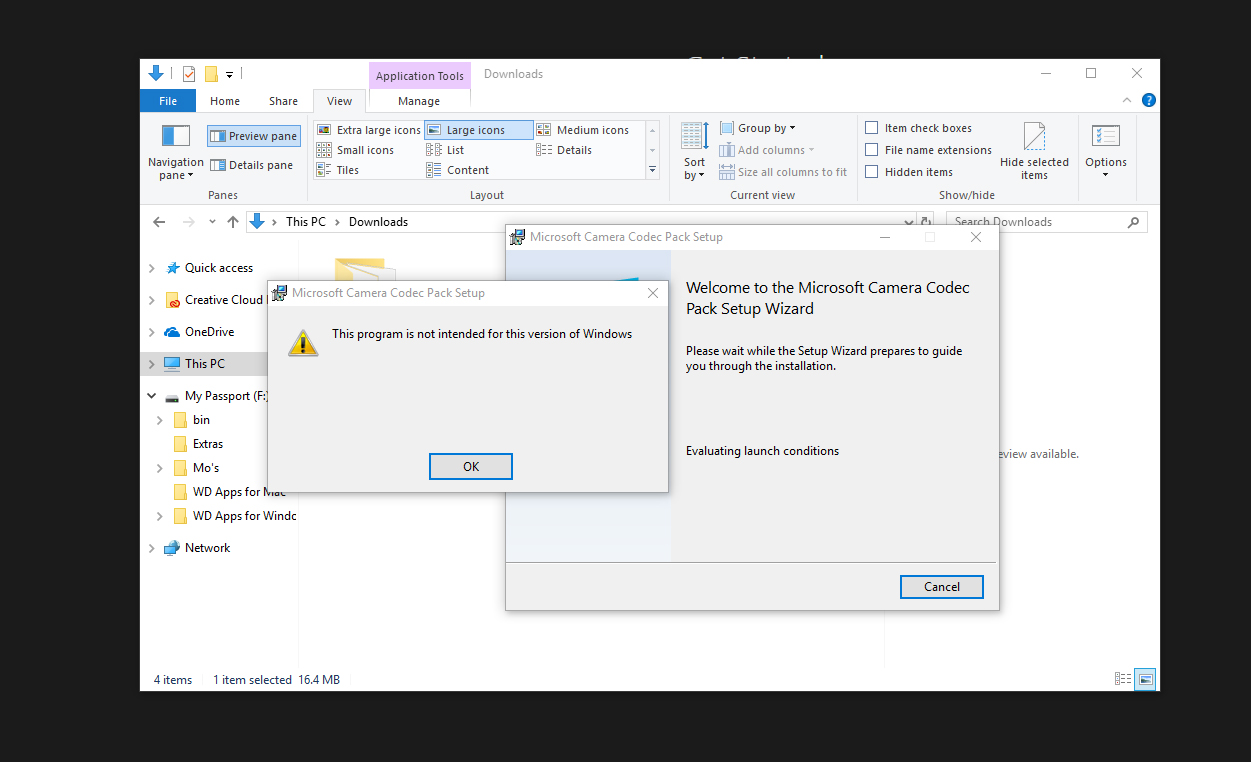This screenshot has width=1251, height=762.
Task: Switch to large thumbnails view in status bar
Action: point(1146,679)
